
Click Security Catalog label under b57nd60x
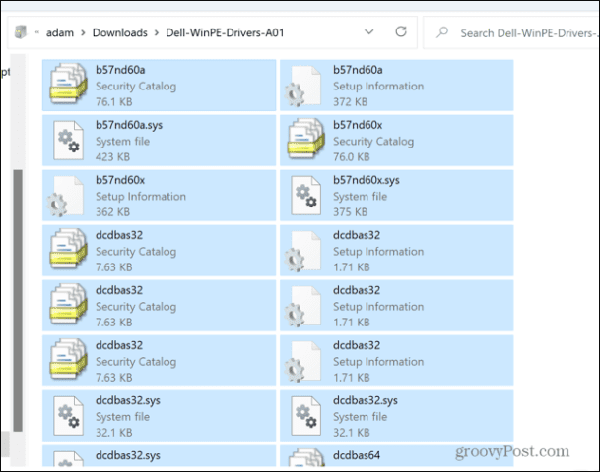[x=373, y=142]
